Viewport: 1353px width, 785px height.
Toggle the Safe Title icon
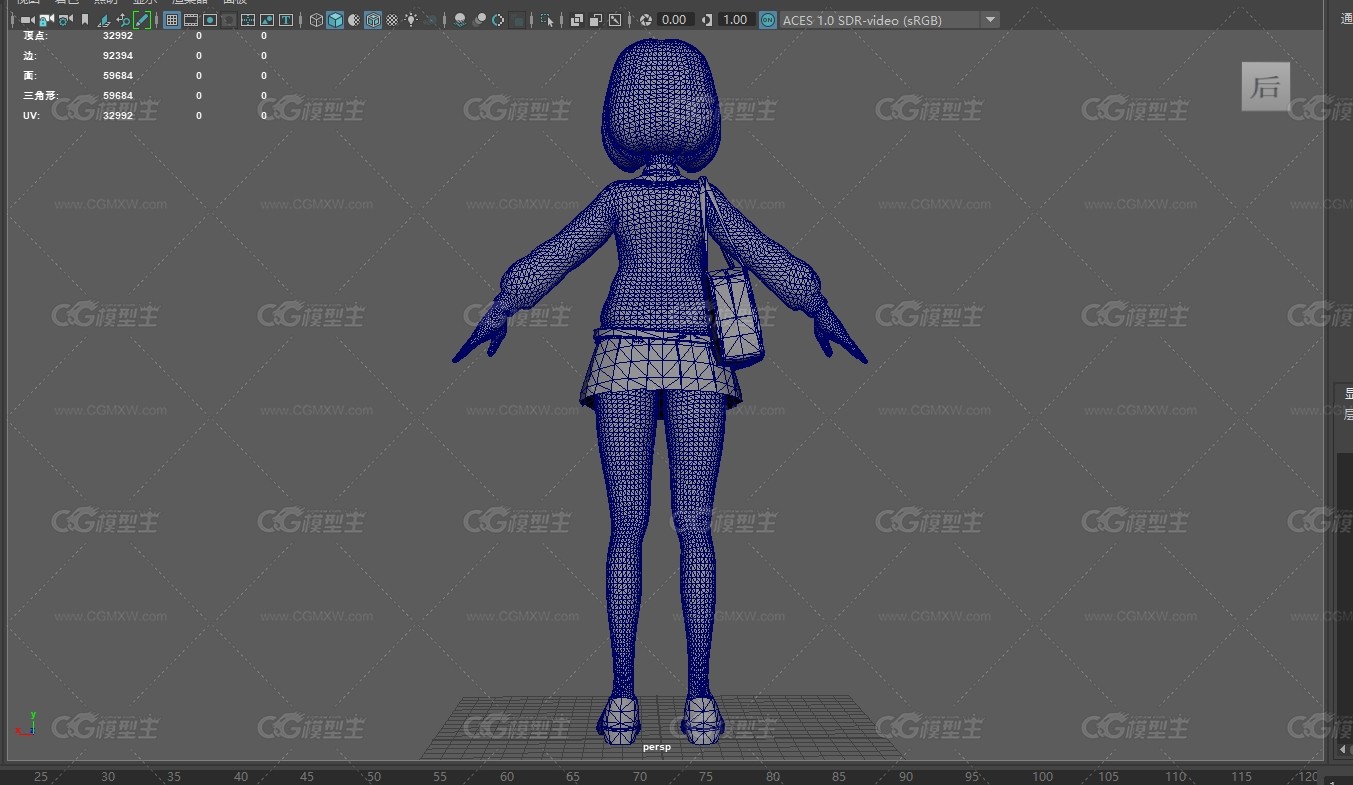286,20
